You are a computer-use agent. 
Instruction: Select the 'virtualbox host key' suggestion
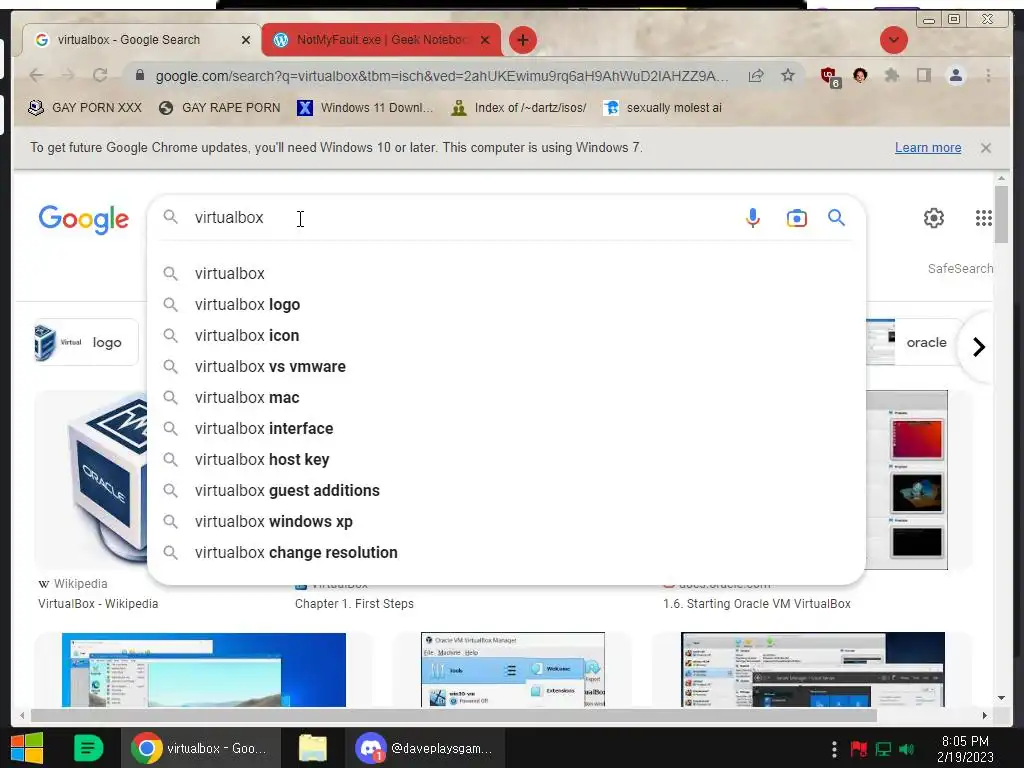tap(506, 459)
